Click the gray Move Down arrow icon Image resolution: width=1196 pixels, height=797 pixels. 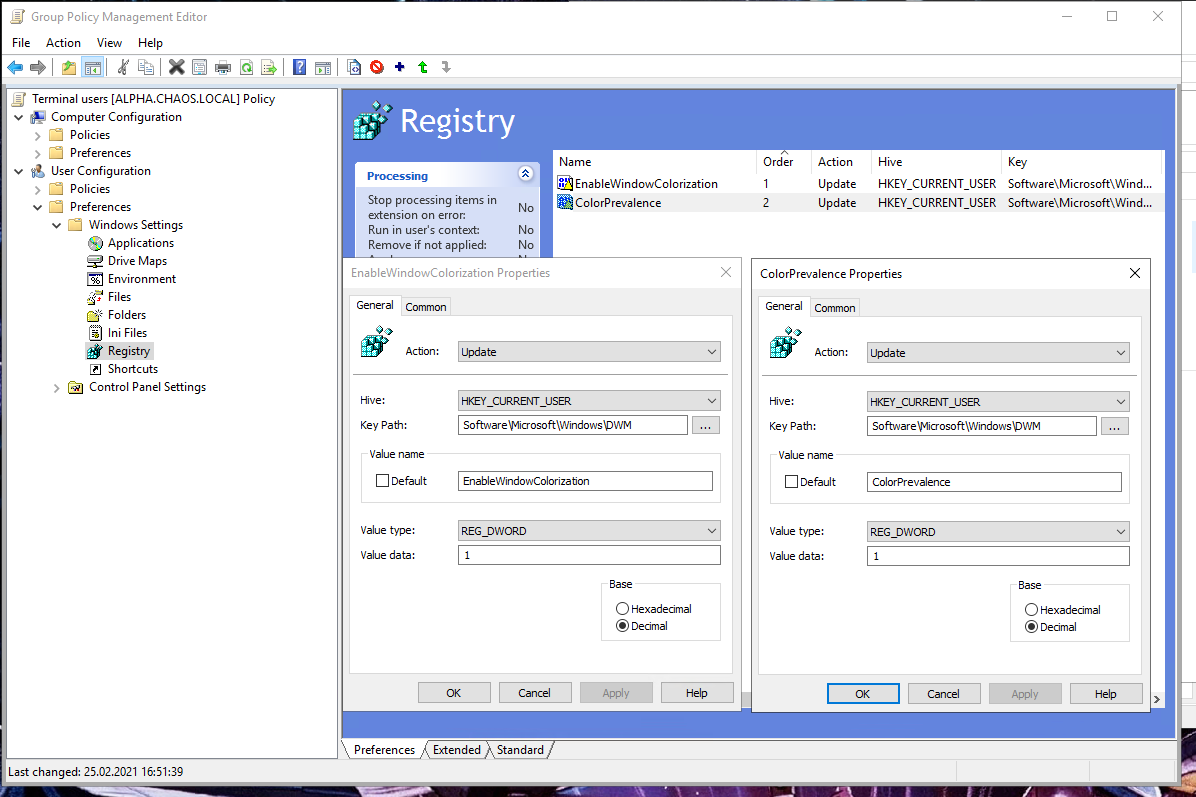[x=446, y=67]
